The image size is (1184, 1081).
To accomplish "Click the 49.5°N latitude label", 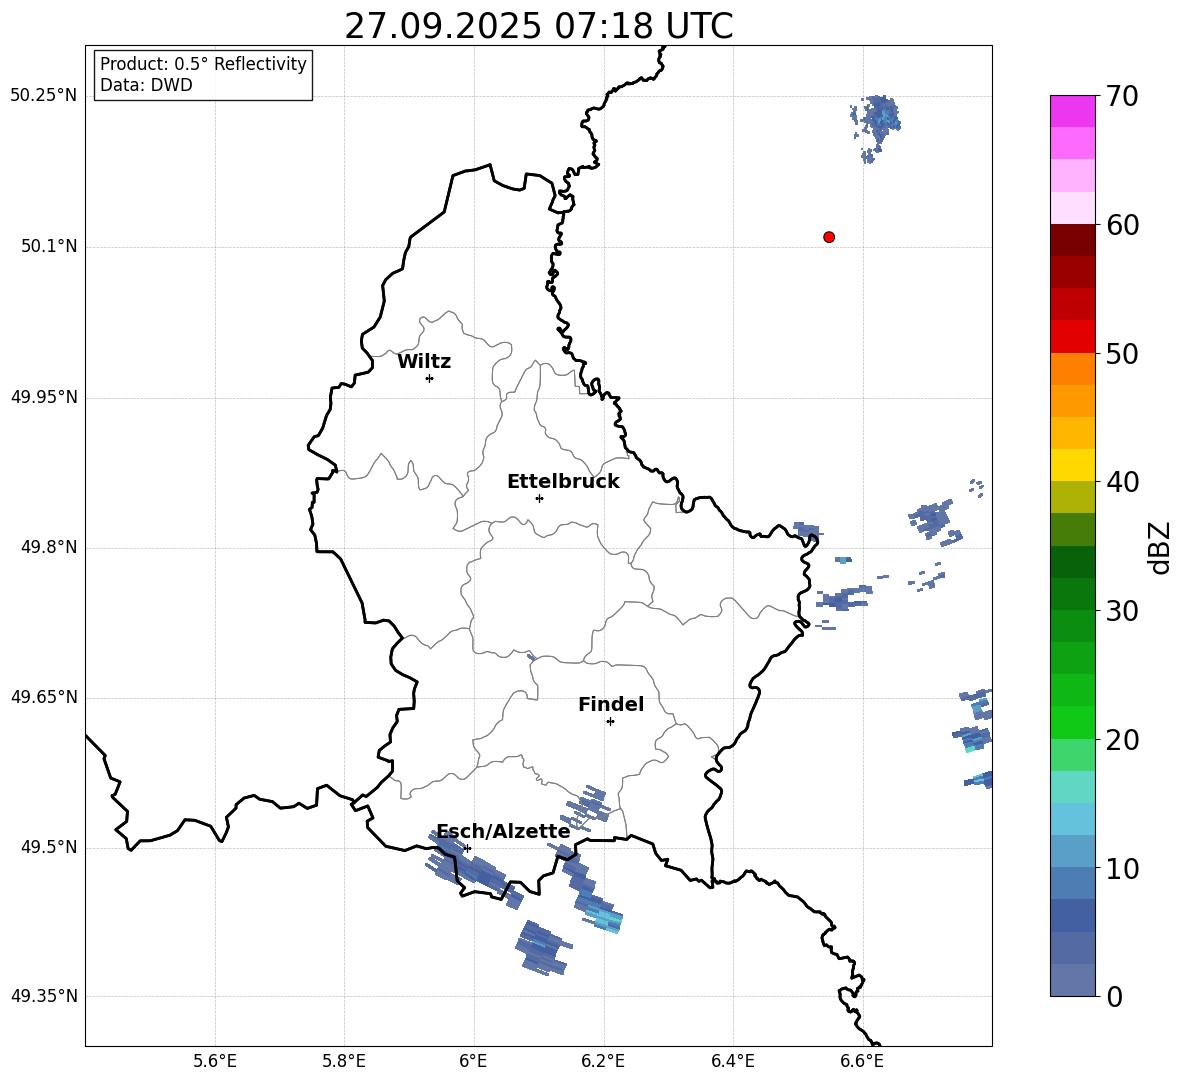I will point(50,847).
